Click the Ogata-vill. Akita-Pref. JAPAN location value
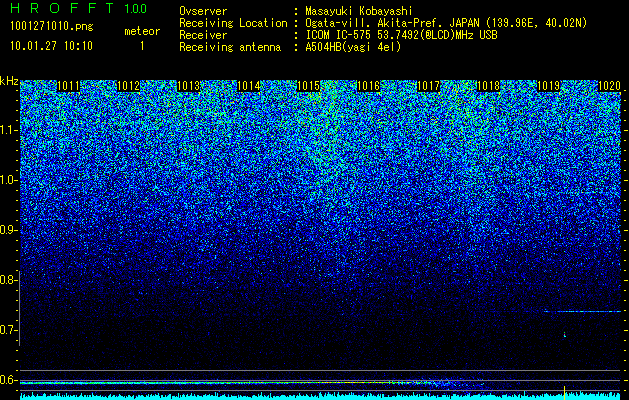This screenshot has width=629, height=400. tap(446, 23)
